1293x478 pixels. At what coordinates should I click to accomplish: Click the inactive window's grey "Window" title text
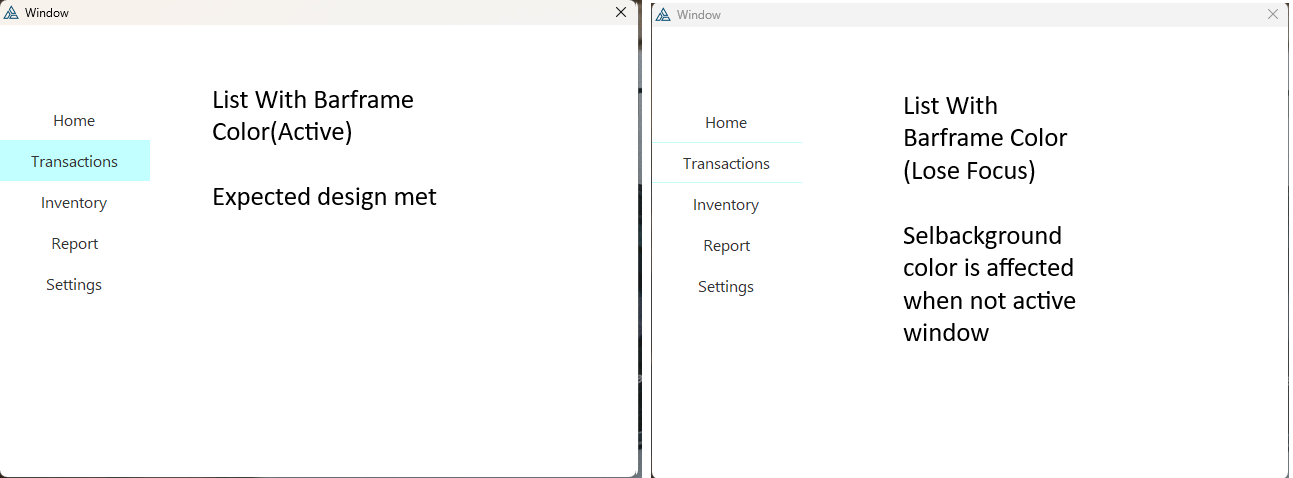699,15
